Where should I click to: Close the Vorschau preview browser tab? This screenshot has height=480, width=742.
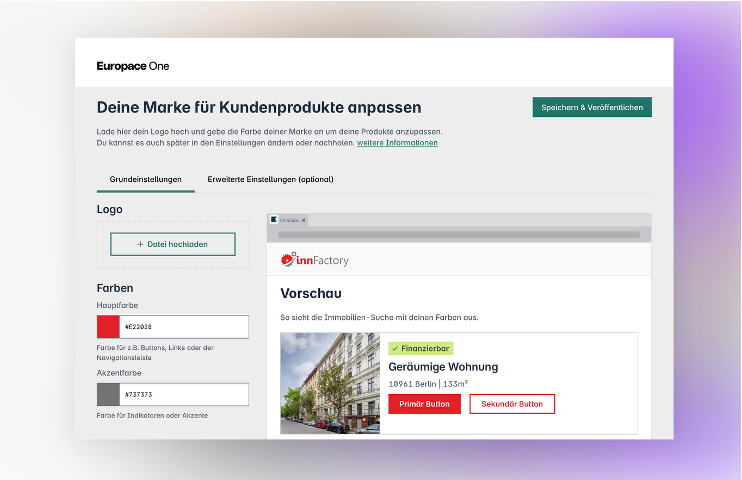[304, 220]
